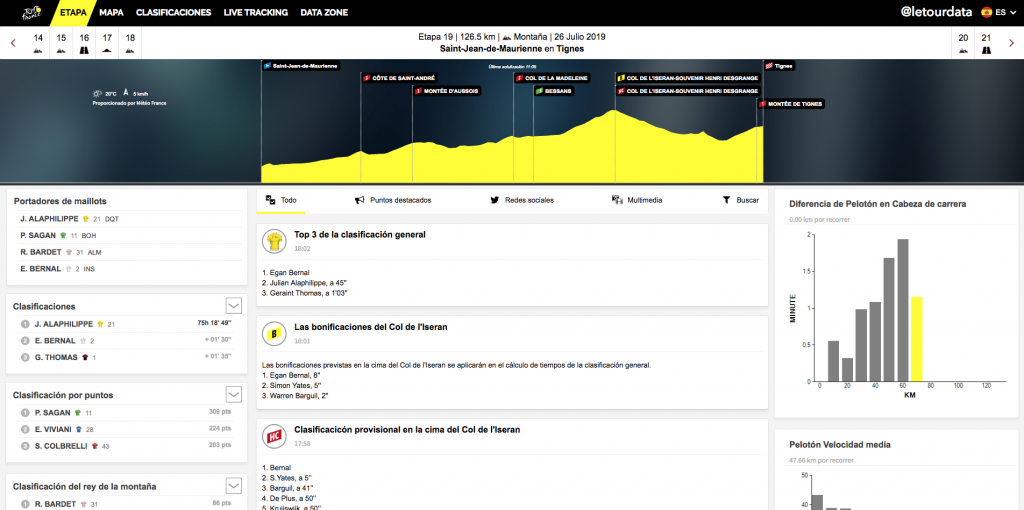Click the Saint-Jean-de-Maurienne start marker

pos(300,66)
